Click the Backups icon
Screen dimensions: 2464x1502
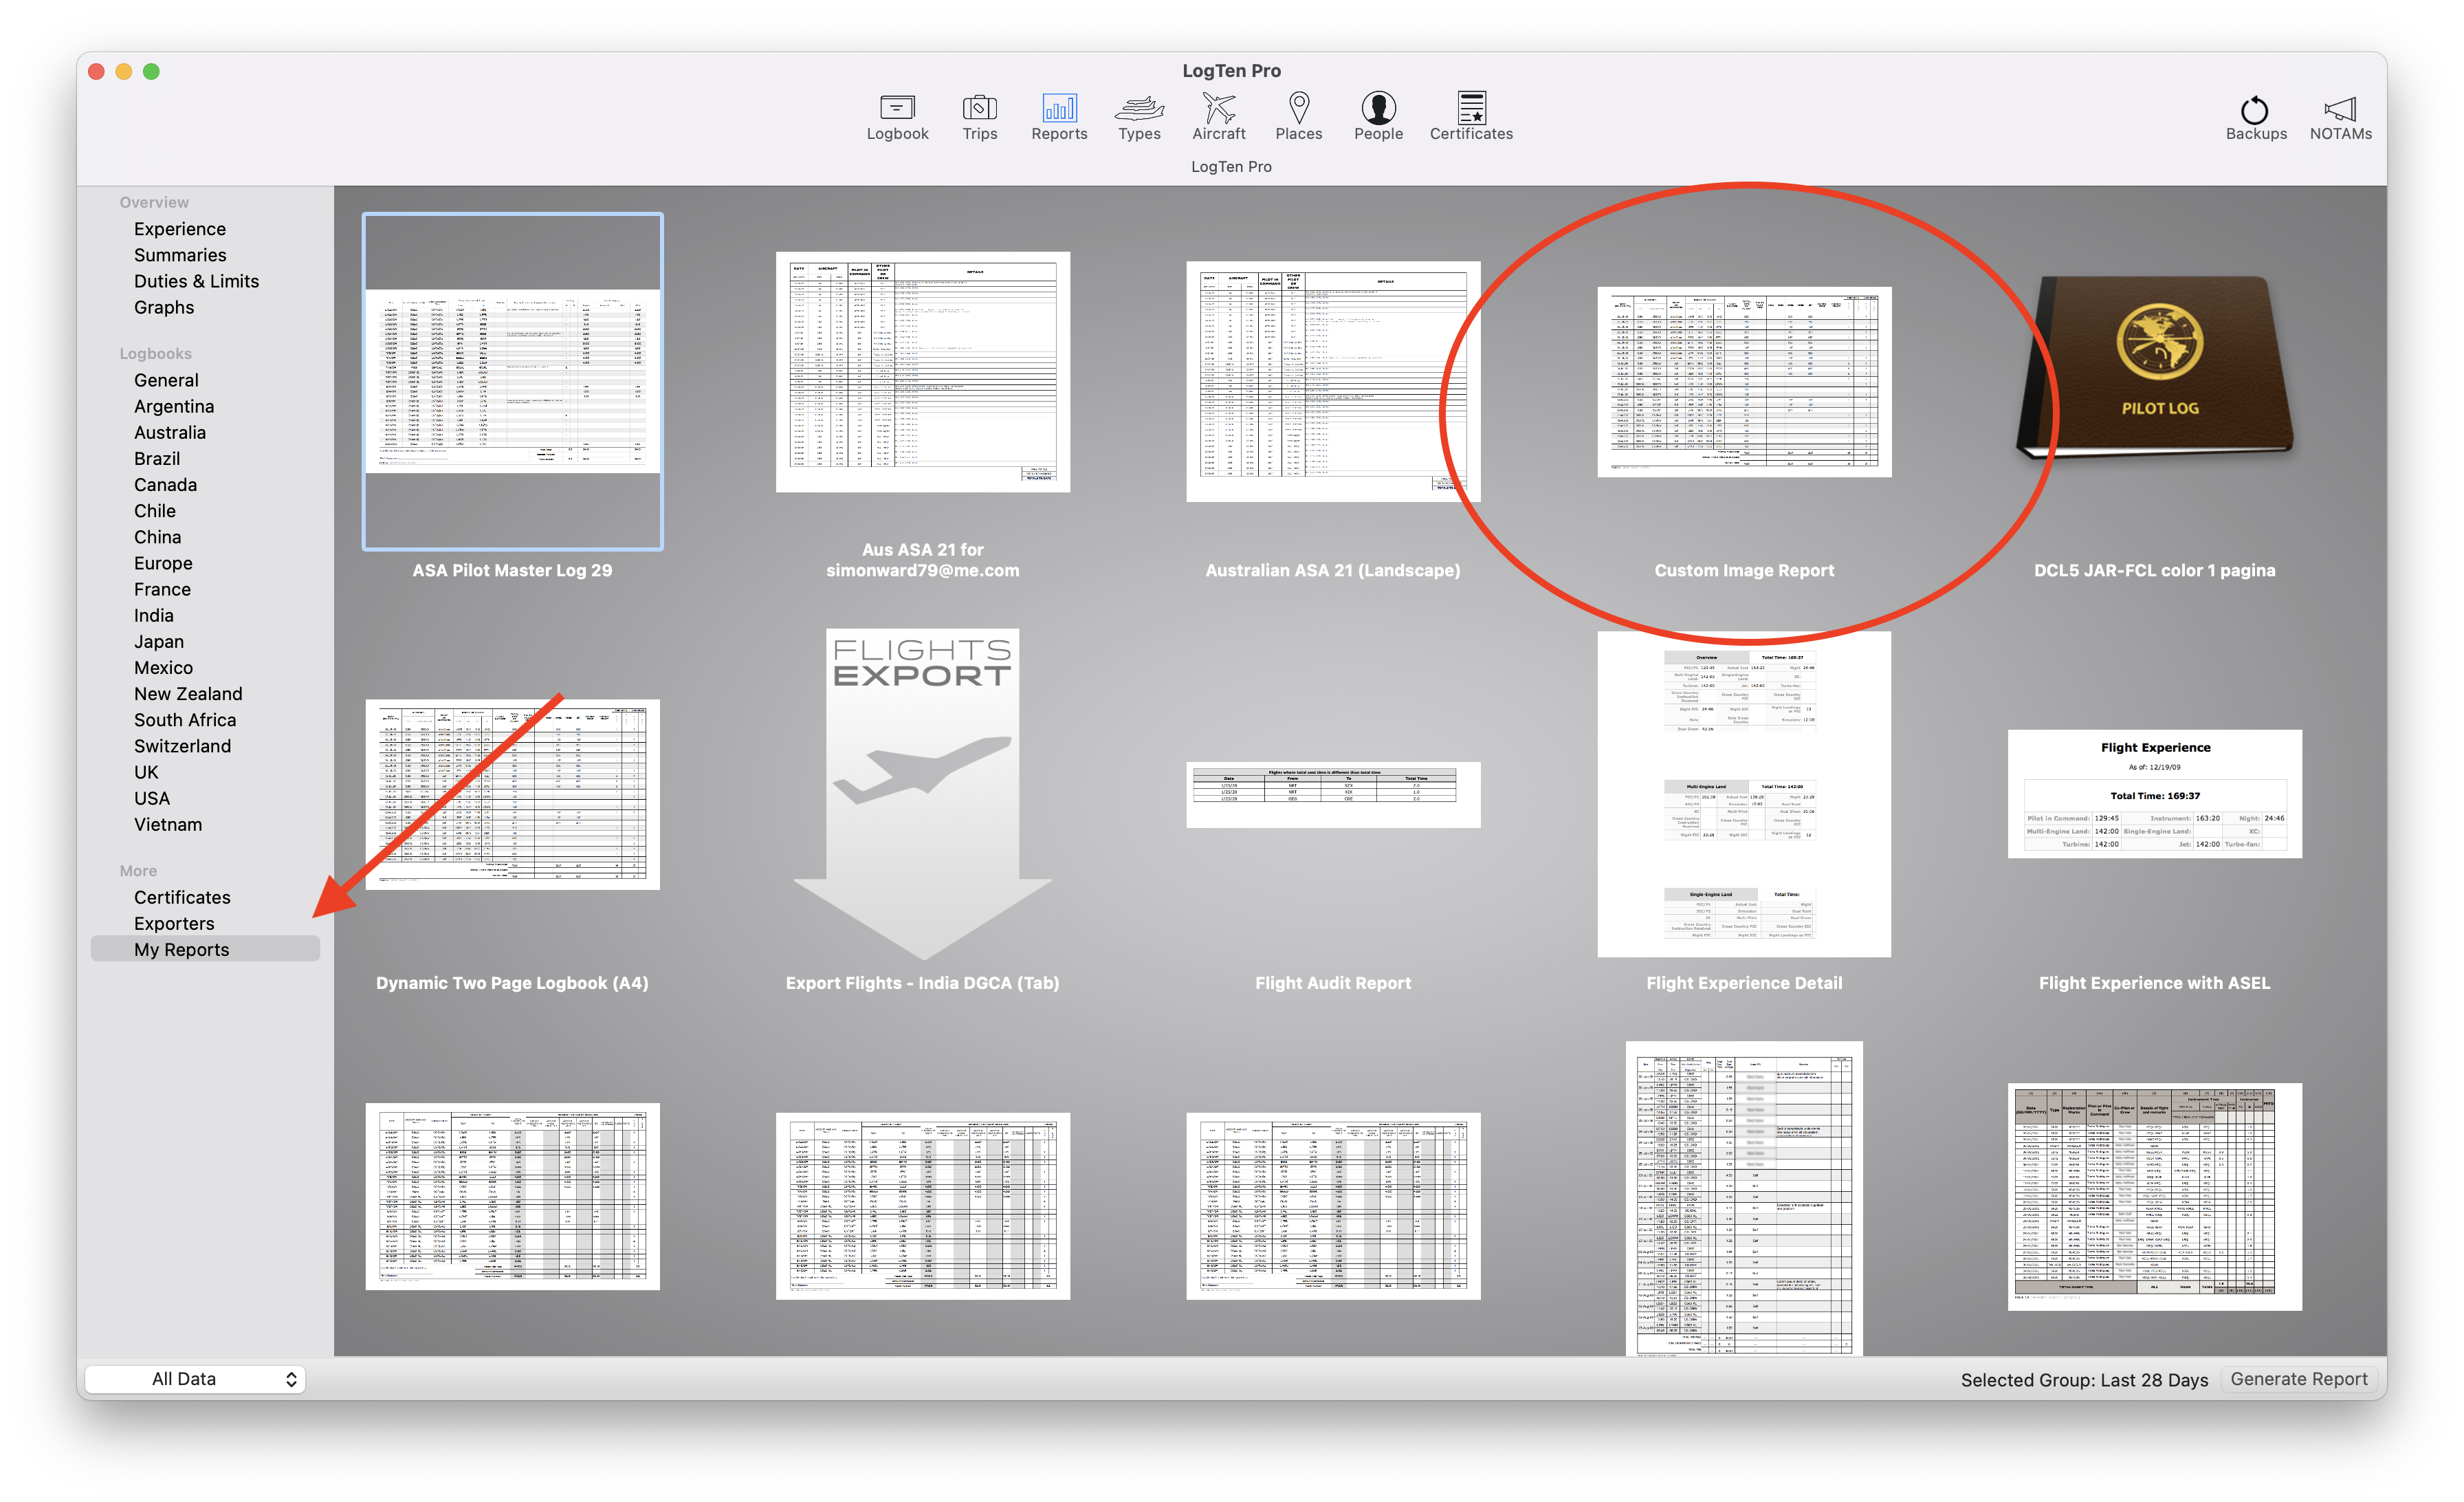point(2255,117)
